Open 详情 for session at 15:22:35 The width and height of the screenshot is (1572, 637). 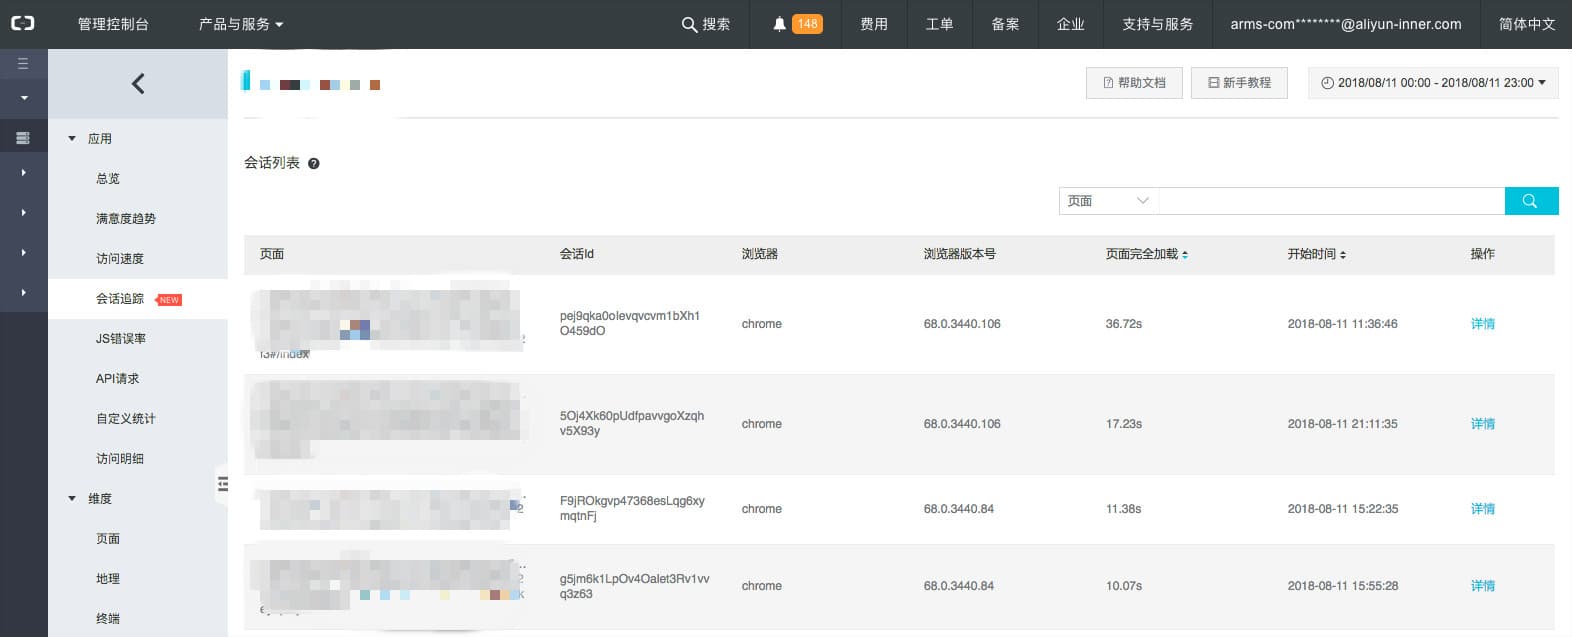1483,509
